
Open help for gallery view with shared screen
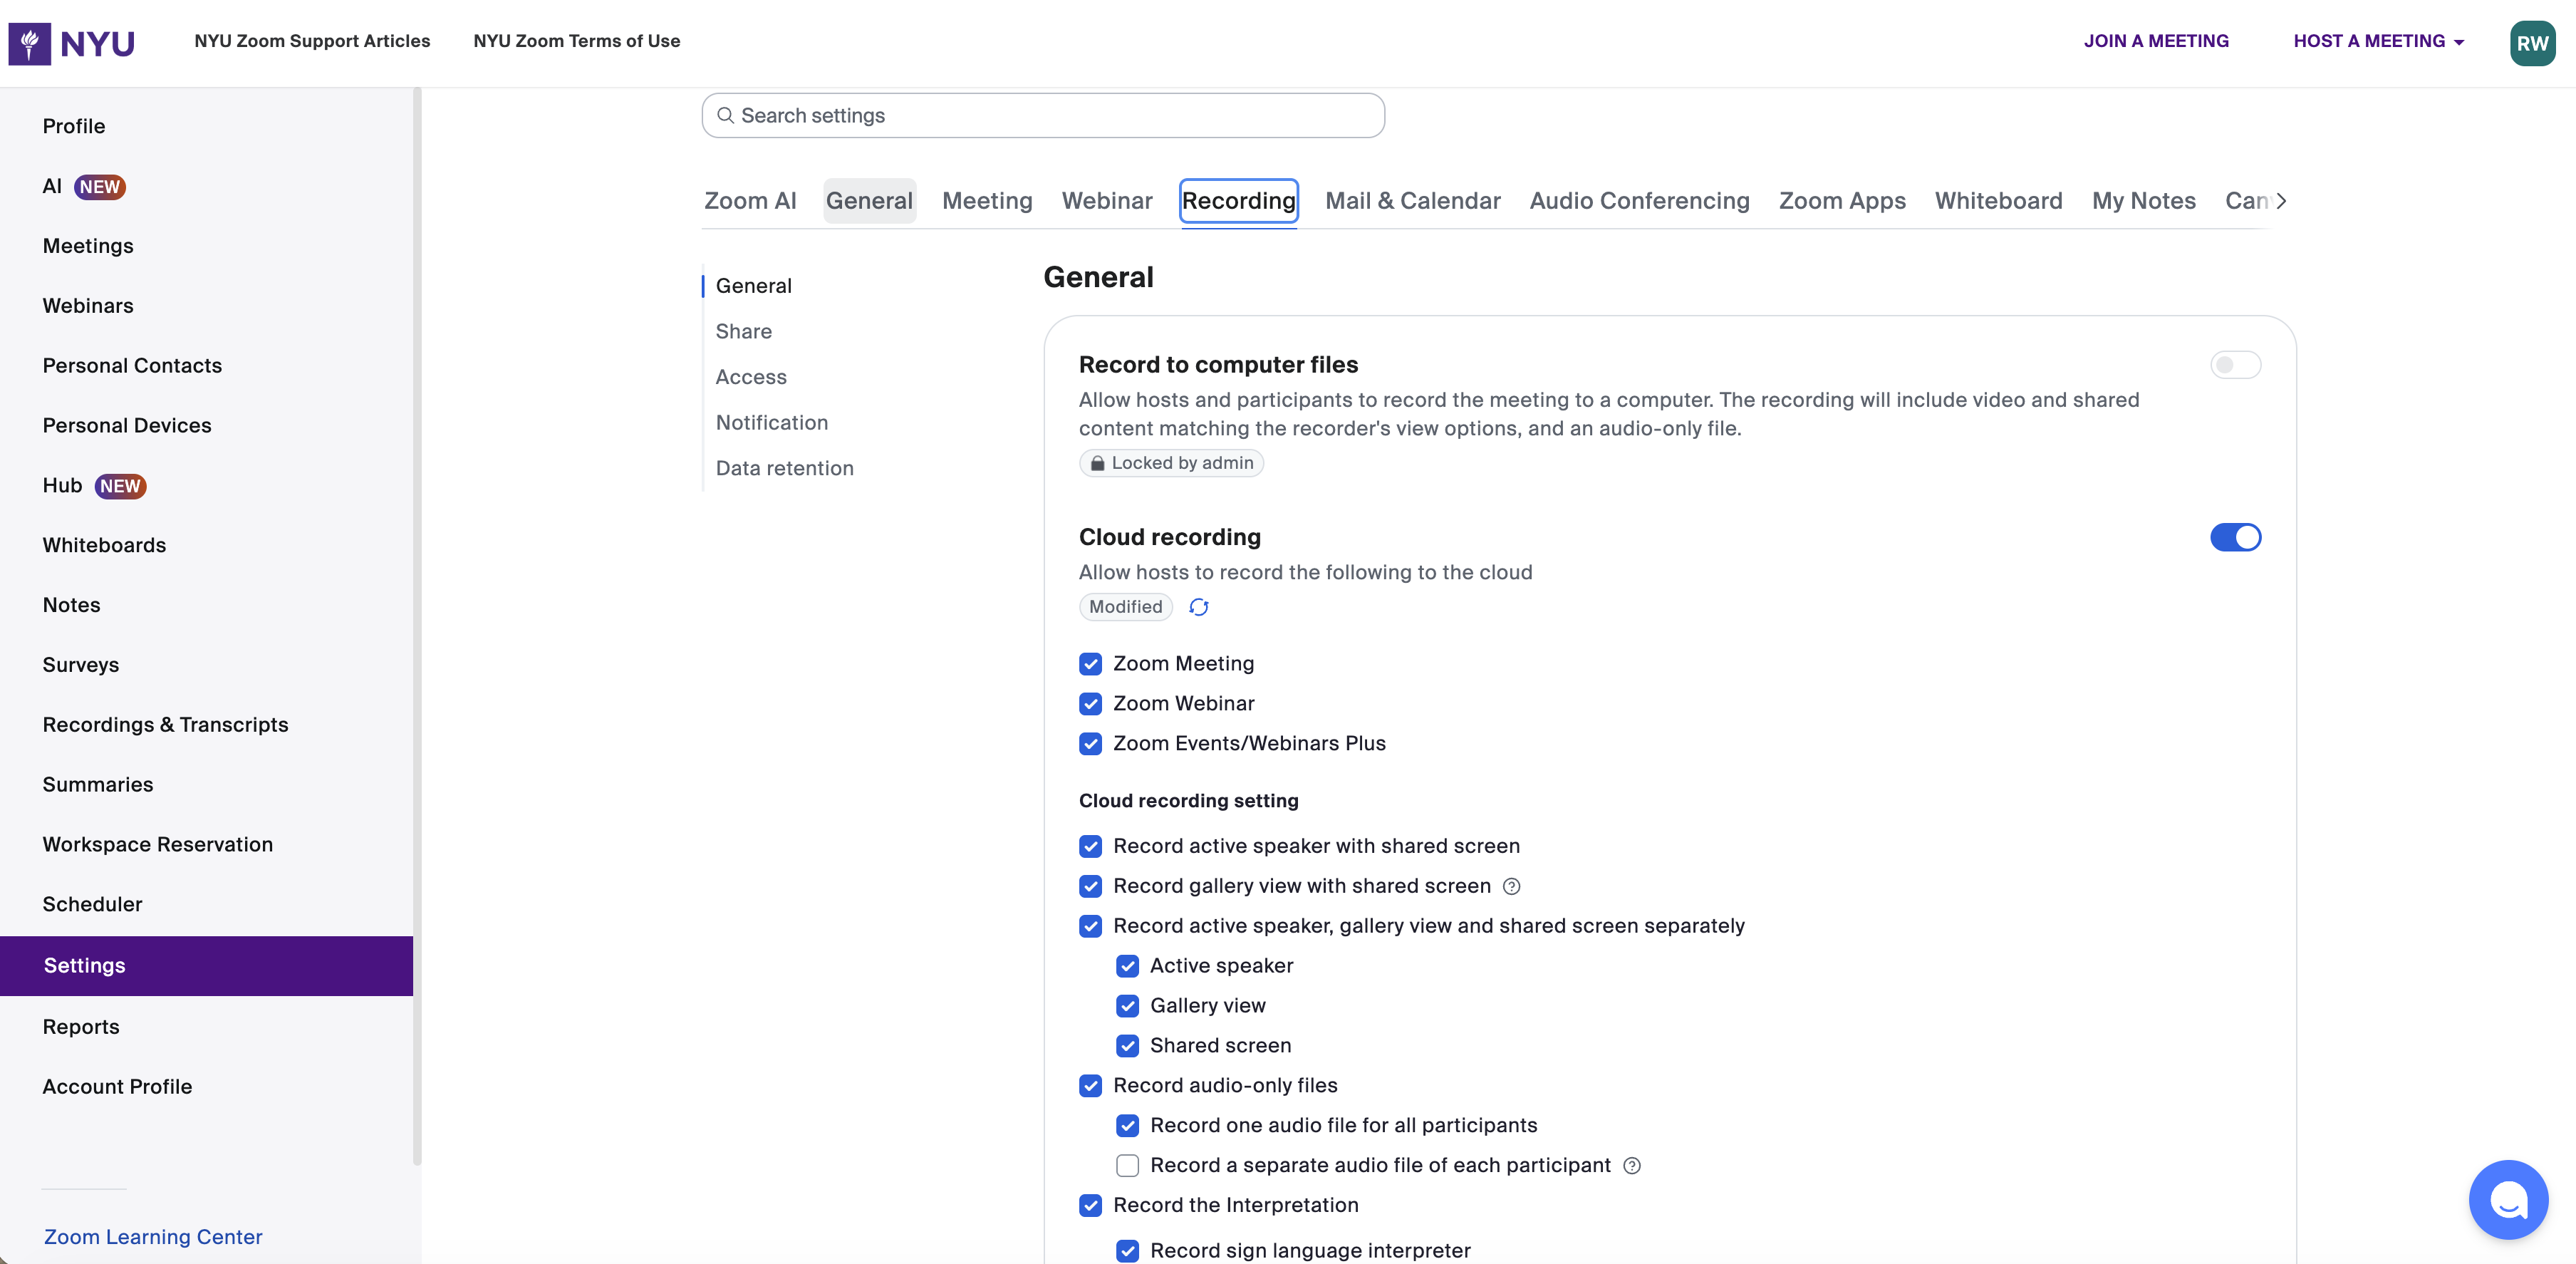click(x=1512, y=886)
